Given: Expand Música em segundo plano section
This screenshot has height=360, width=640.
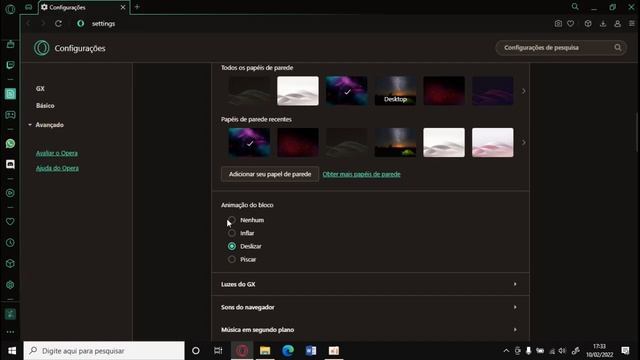Looking at the screenshot, I should [371, 329].
